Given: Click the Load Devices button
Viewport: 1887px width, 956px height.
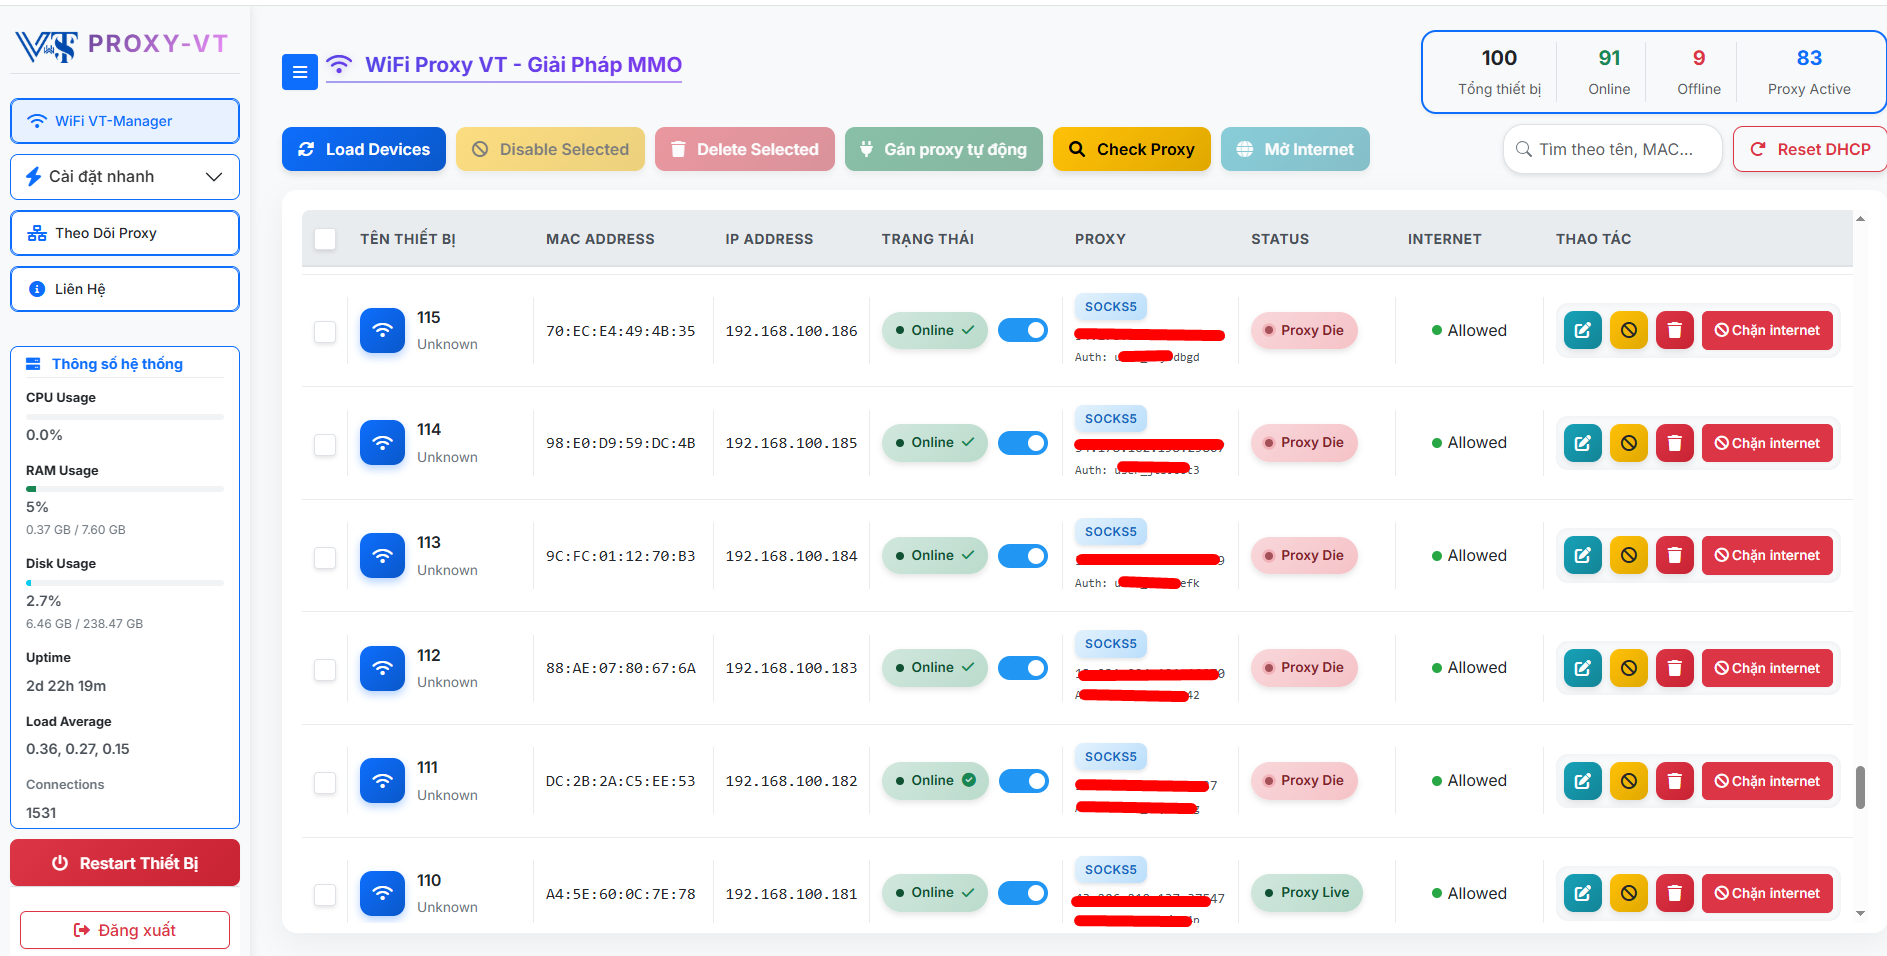Looking at the screenshot, I should [x=363, y=149].
